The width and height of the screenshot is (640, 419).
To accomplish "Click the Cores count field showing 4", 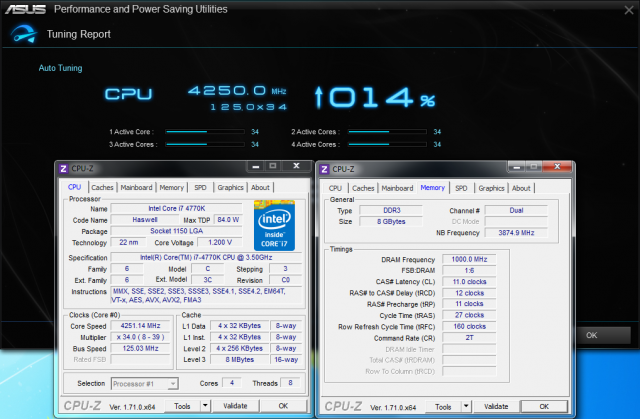I will [231, 383].
